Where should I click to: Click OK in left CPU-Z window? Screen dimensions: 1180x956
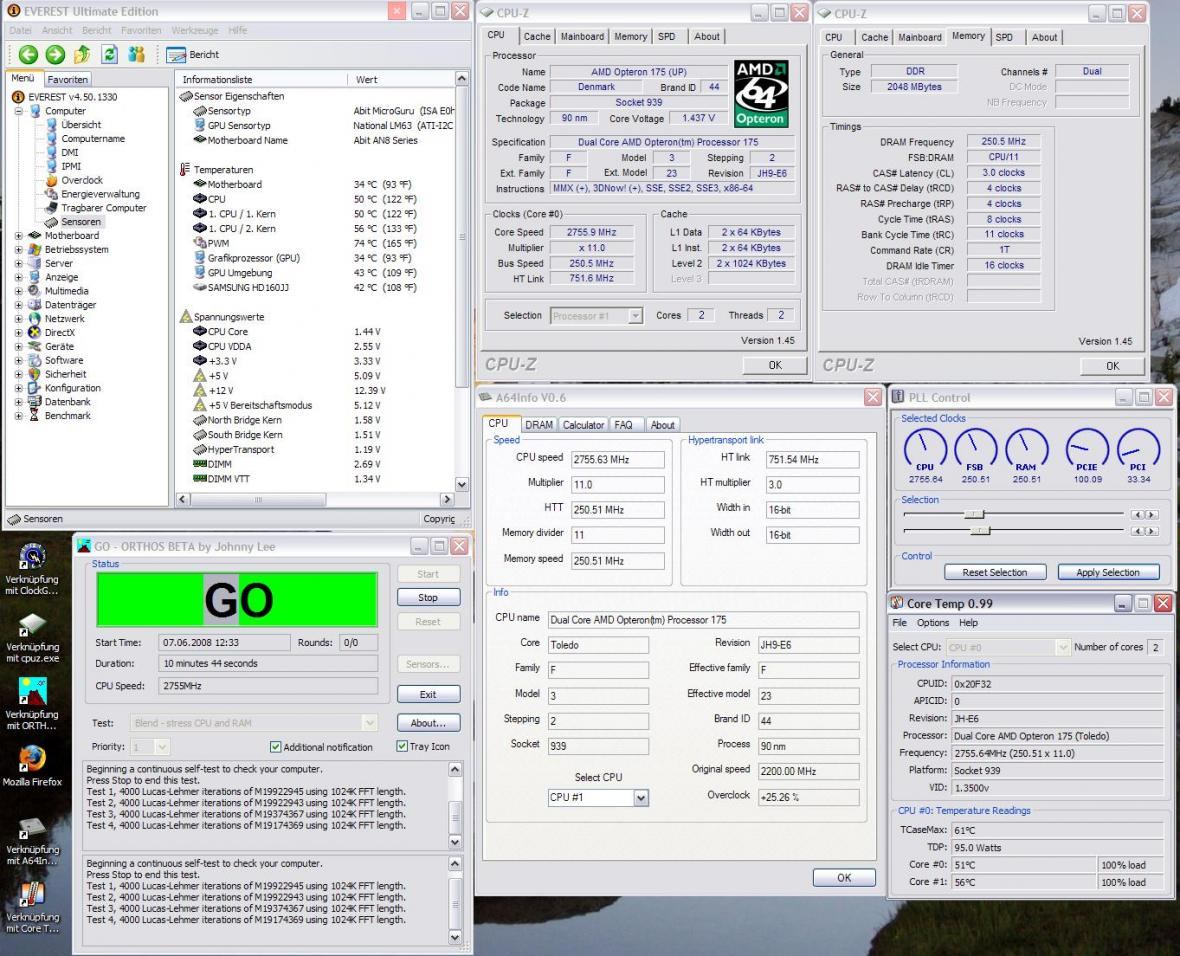(774, 365)
